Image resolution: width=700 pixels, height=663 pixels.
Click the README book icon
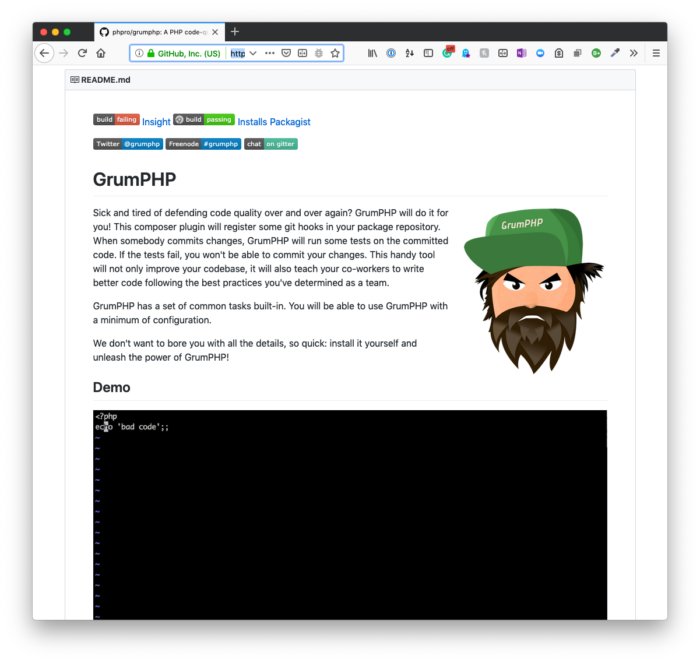coord(75,79)
